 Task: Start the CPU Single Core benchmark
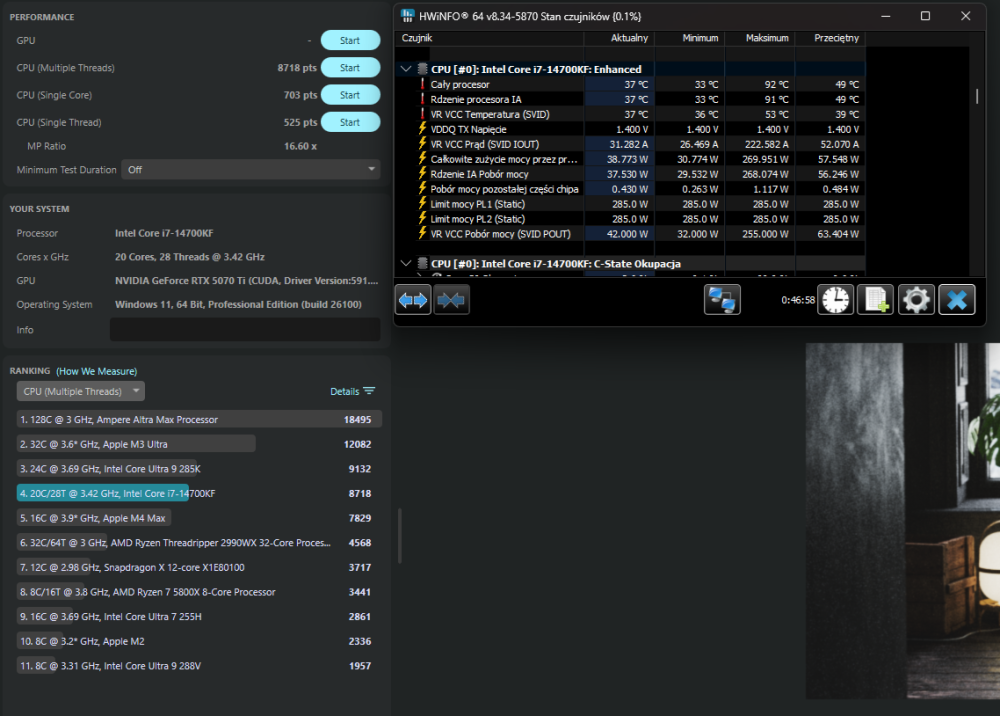tap(350, 95)
